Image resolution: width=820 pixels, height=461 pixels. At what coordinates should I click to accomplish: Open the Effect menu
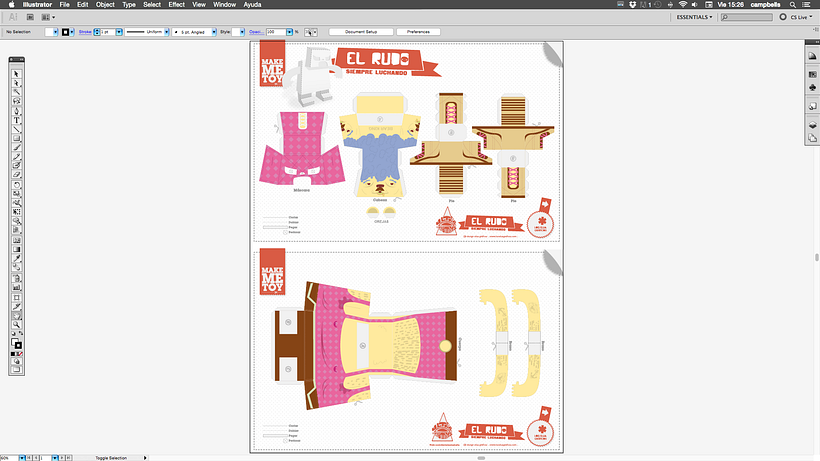coord(176,4)
